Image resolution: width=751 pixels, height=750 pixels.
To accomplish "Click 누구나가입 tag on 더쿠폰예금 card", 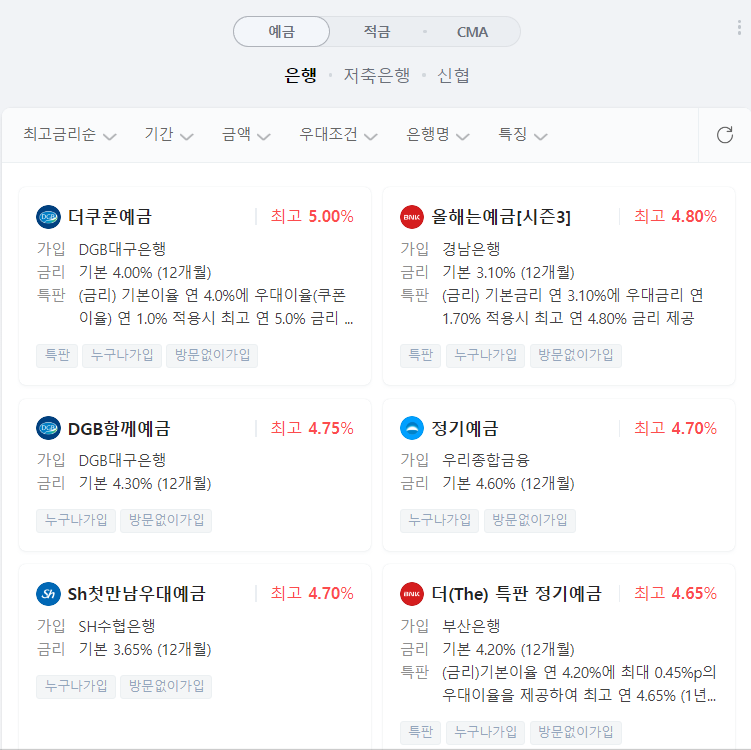I will coord(122,355).
